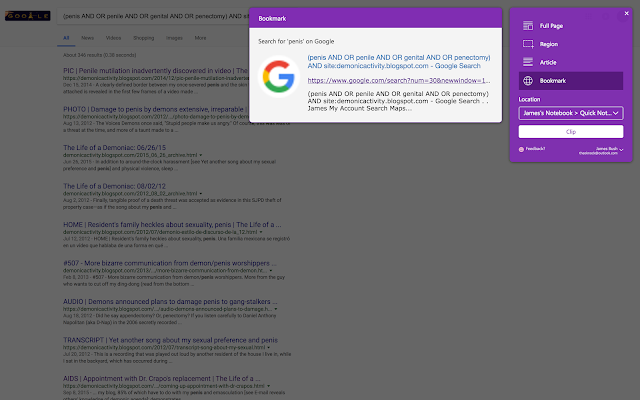The width and height of the screenshot is (640, 400).
Task: Open the bookmark preview title link
Action: coord(399,62)
